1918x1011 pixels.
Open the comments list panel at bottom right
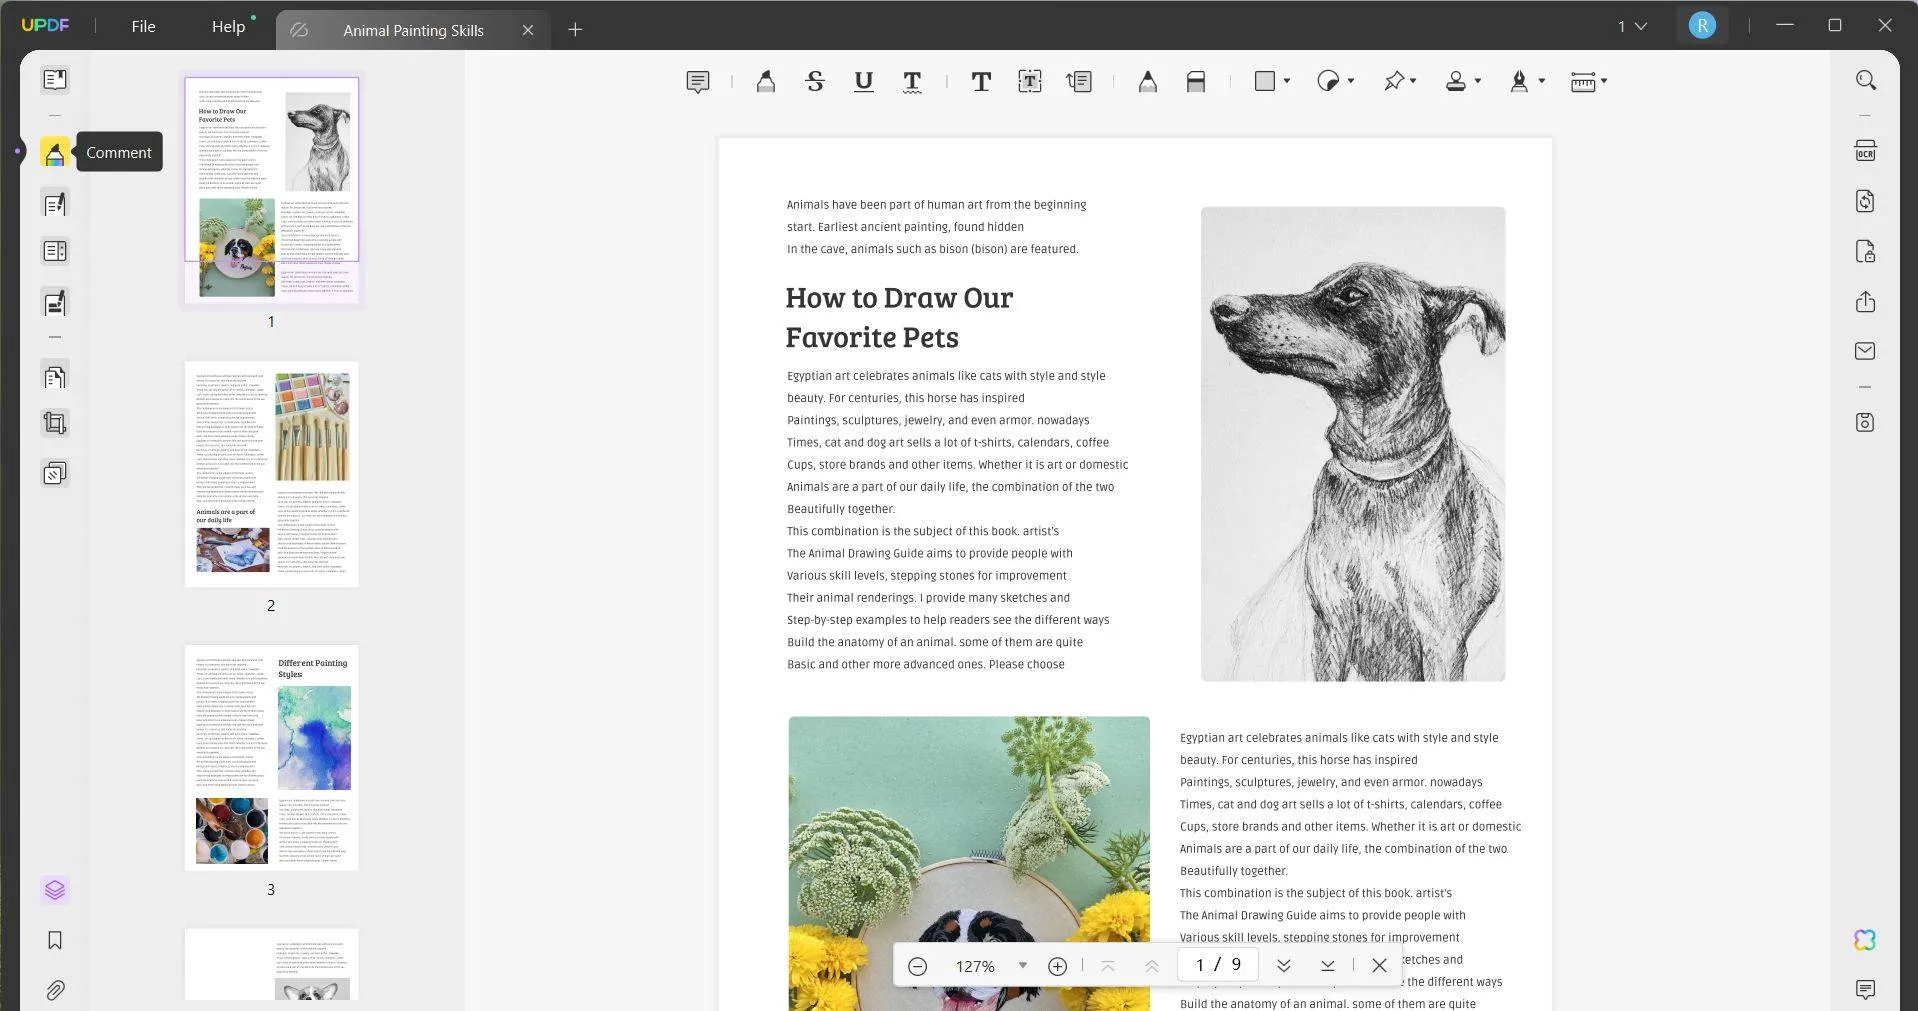pyautogui.click(x=1865, y=990)
